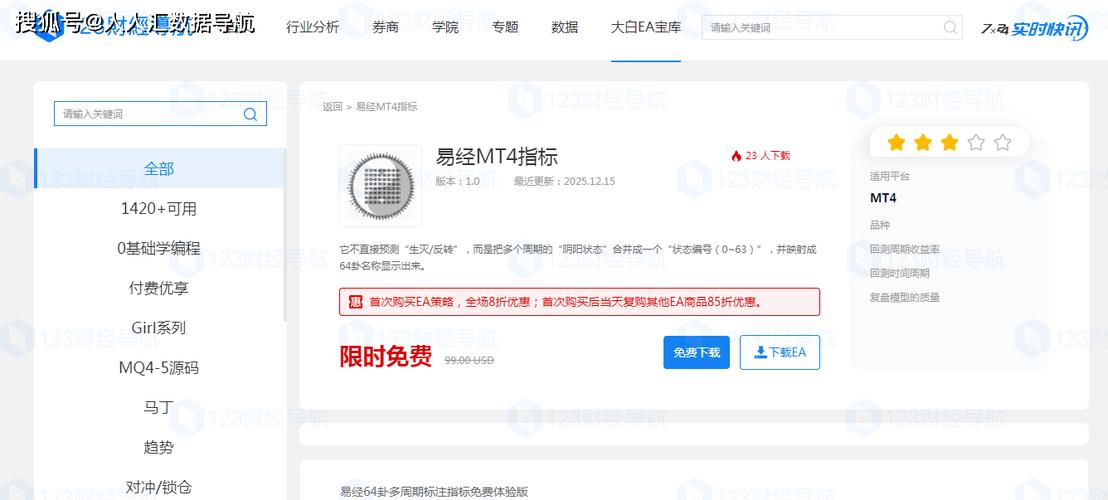Click the 易经MT4指标 title
This screenshot has width=1108, height=500.
coord(497,157)
